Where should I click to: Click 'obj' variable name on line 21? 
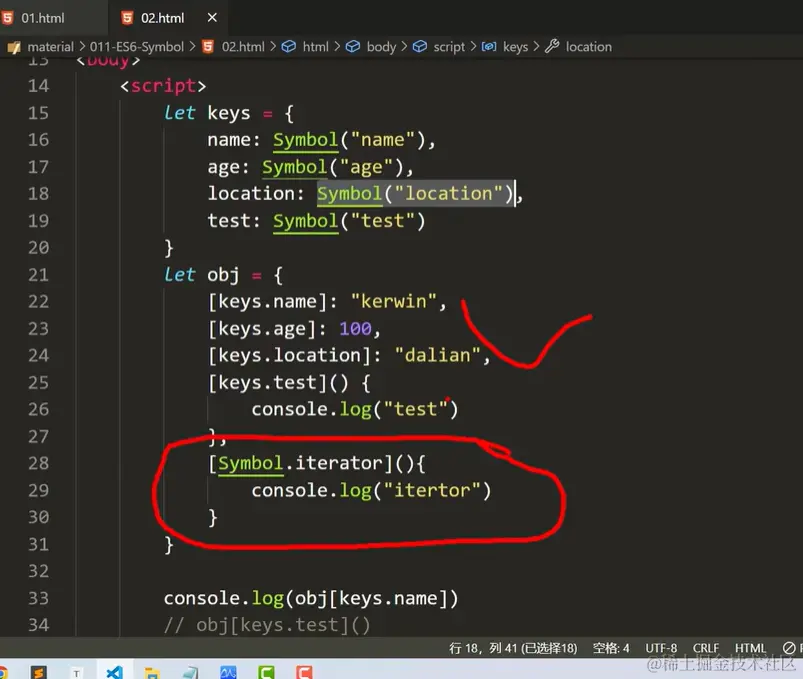223,275
